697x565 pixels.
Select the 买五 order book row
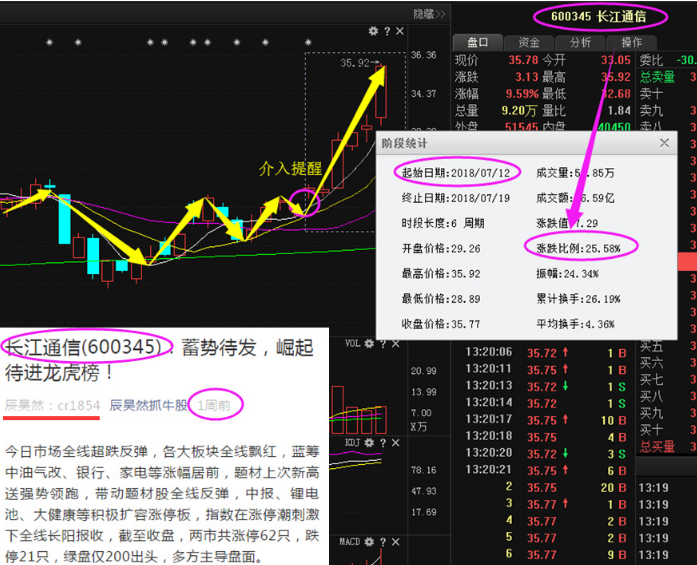668,346
